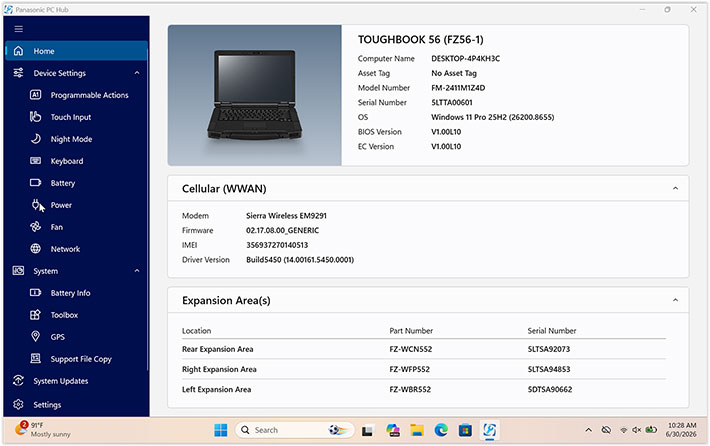
Task: Go to Touch Input settings
Action: pos(71,117)
